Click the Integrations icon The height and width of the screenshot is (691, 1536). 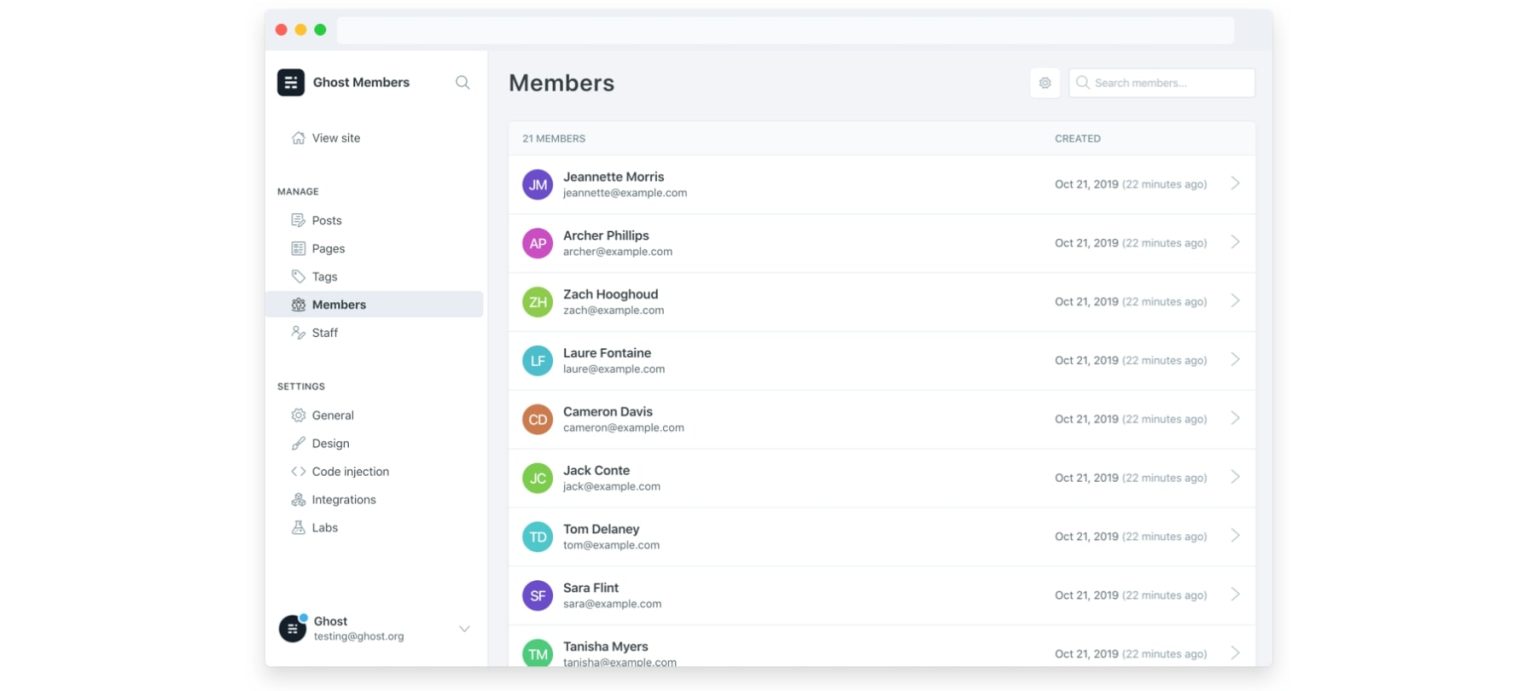pos(298,499)
